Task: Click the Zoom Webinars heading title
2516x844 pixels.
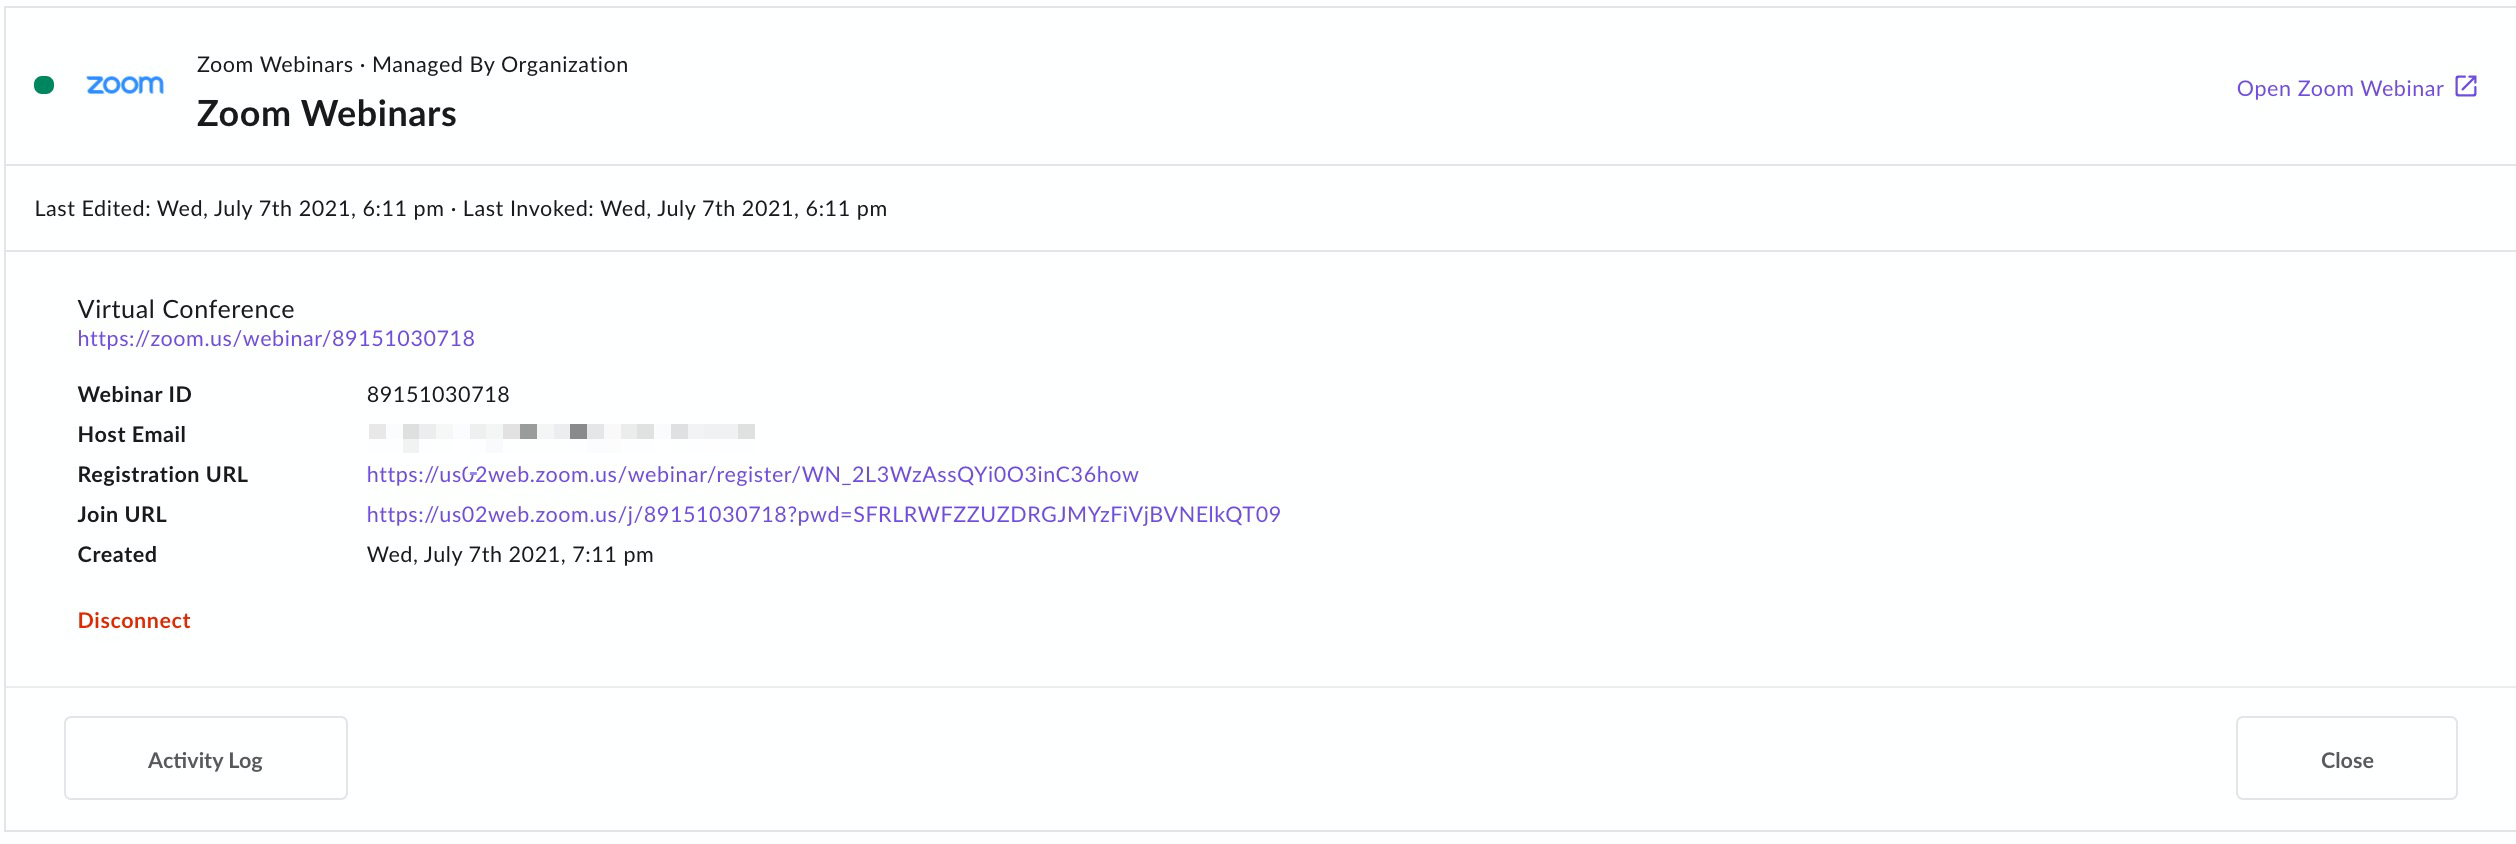Action: point(326,114)
